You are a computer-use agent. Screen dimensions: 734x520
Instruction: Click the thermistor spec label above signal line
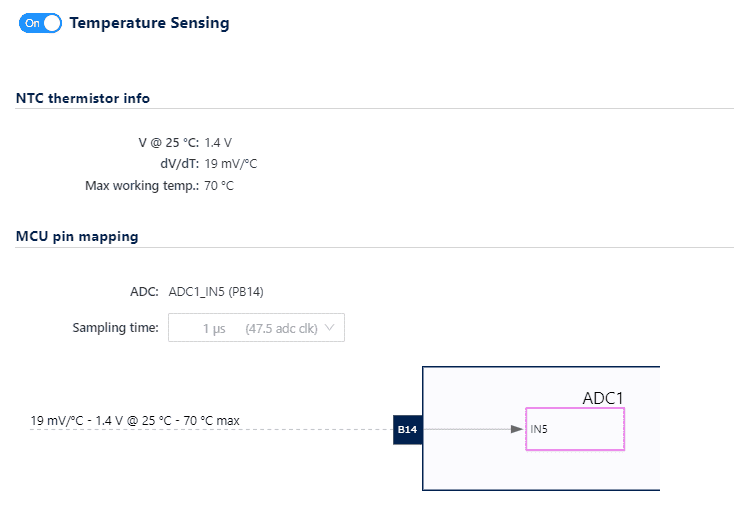[x=135, y=420]
